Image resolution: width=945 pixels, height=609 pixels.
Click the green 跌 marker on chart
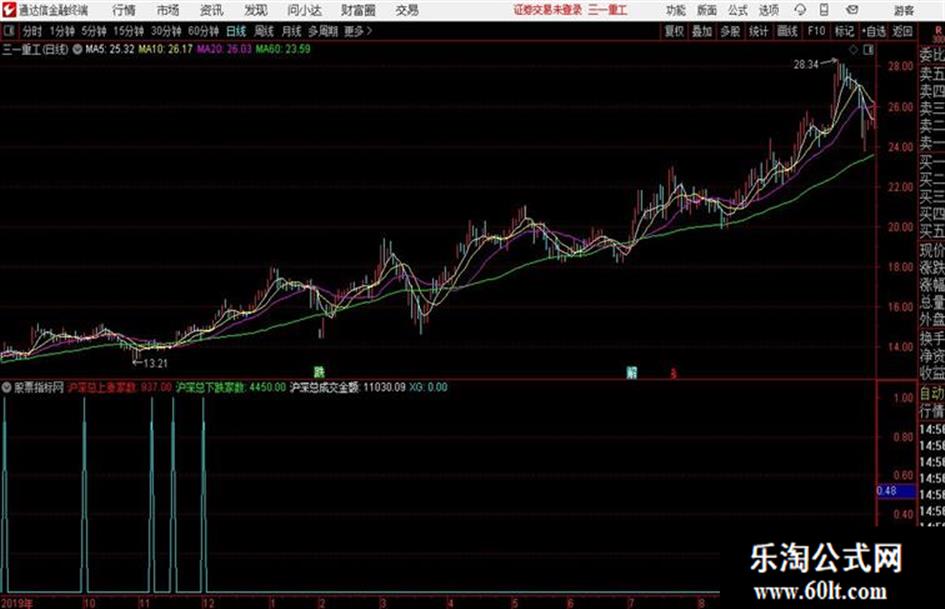(319, 372)
